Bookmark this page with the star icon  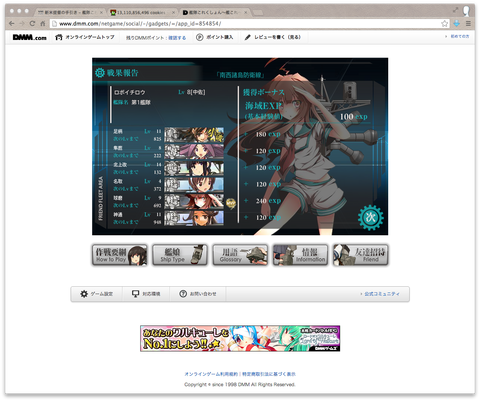tap(444, 23)
